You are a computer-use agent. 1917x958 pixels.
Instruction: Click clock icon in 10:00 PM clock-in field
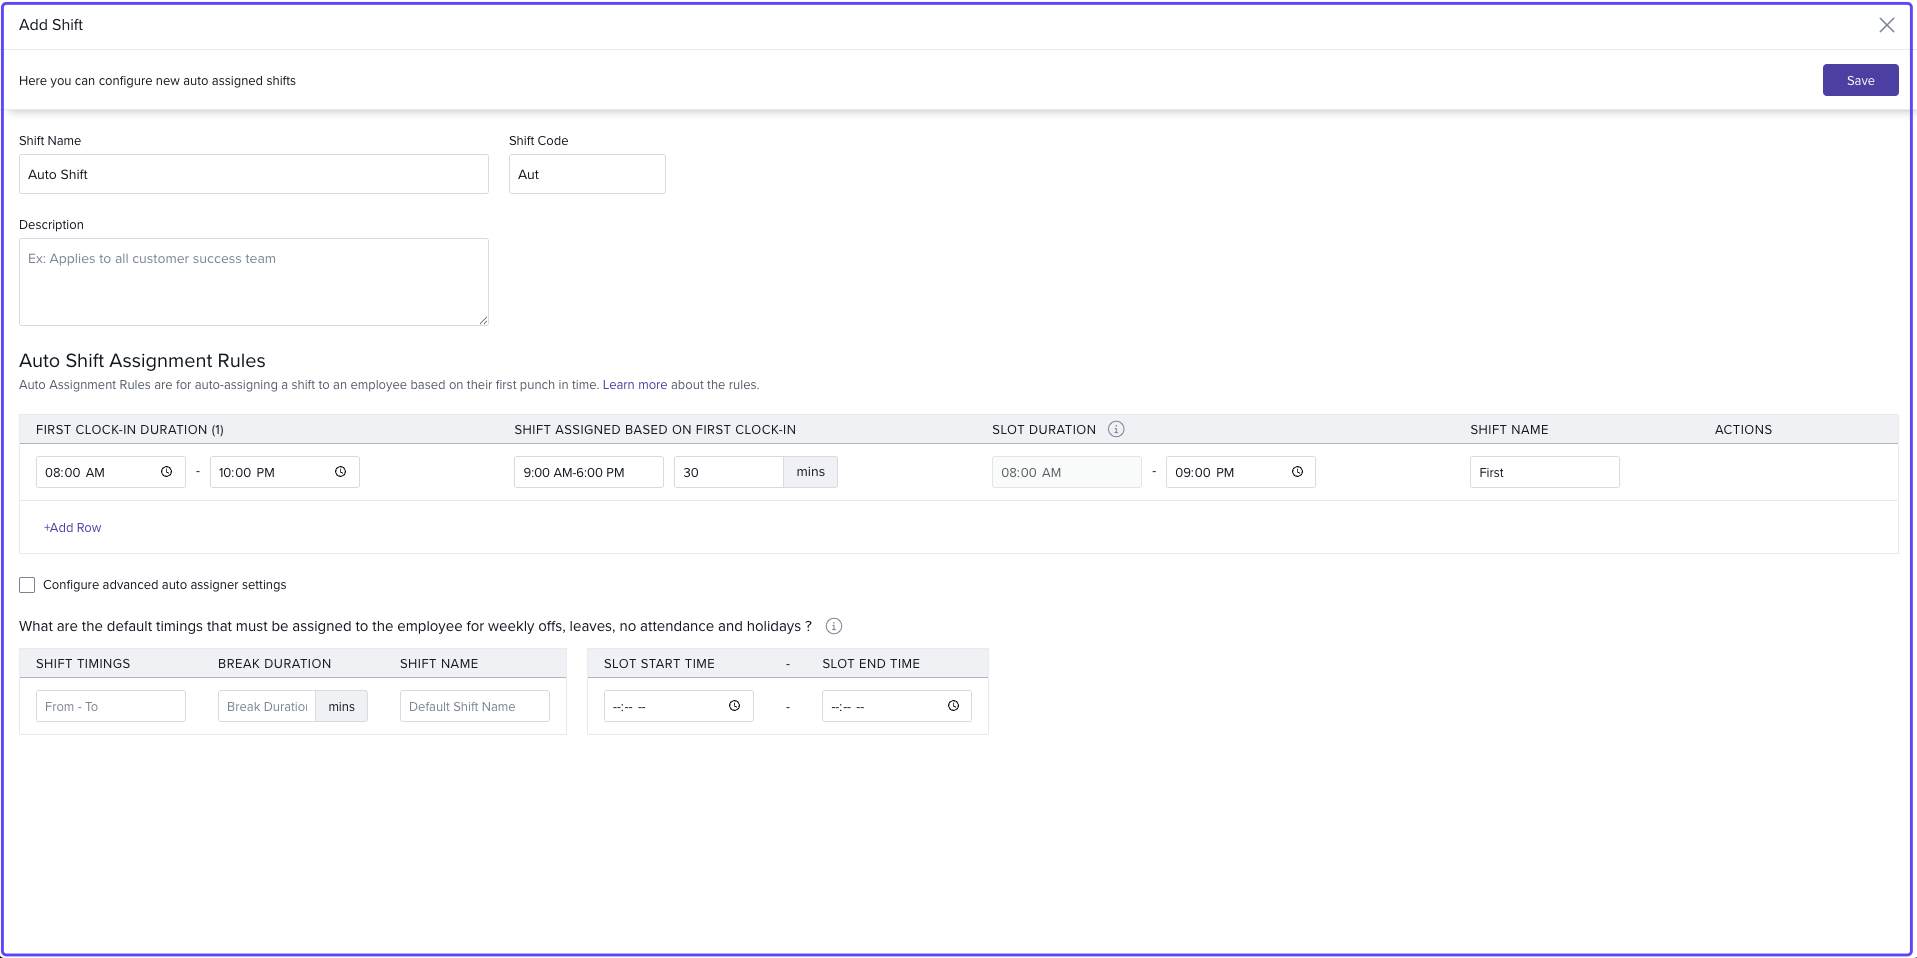coord(341,472)
